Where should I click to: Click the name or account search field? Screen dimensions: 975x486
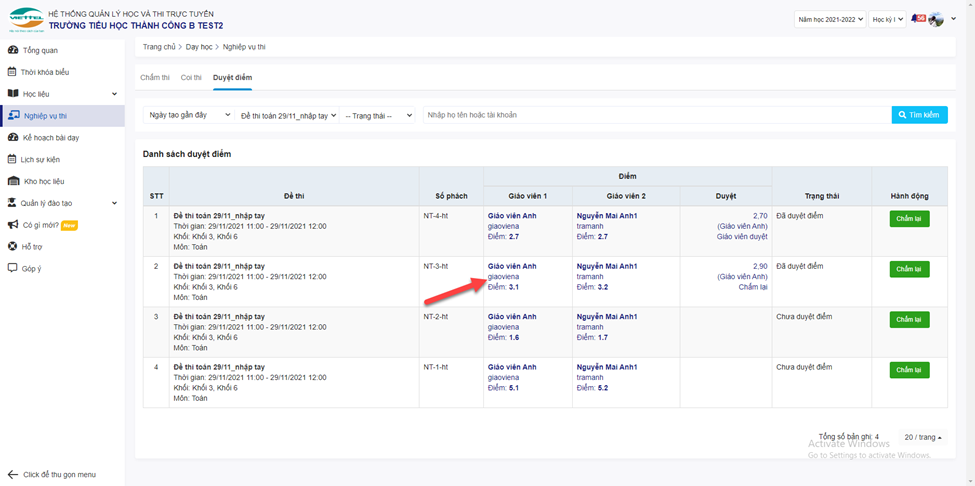click(655, 115)
